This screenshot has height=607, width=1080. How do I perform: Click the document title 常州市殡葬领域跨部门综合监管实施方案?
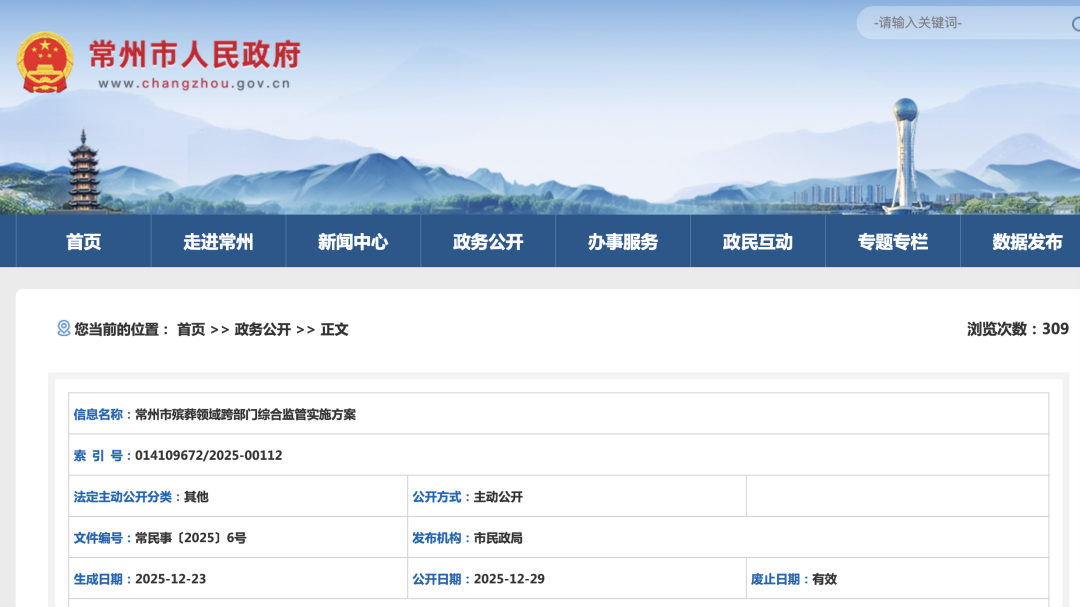click(245, 414)
